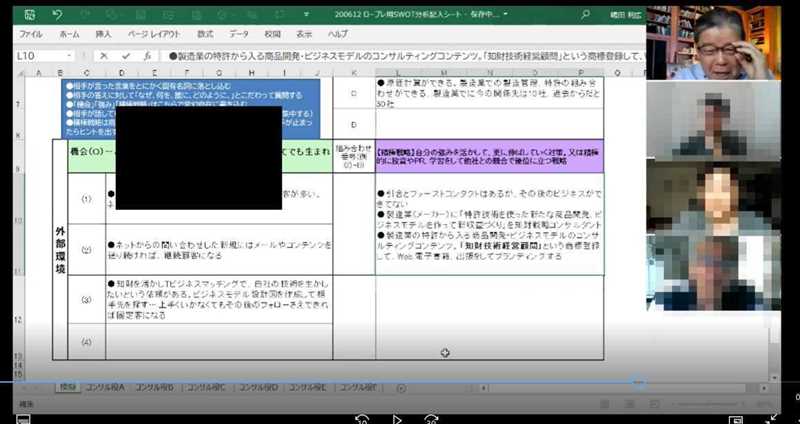Open the ページレイアウト ribbon tab
This screenshot has width=800, height=424.
point(154,34)
